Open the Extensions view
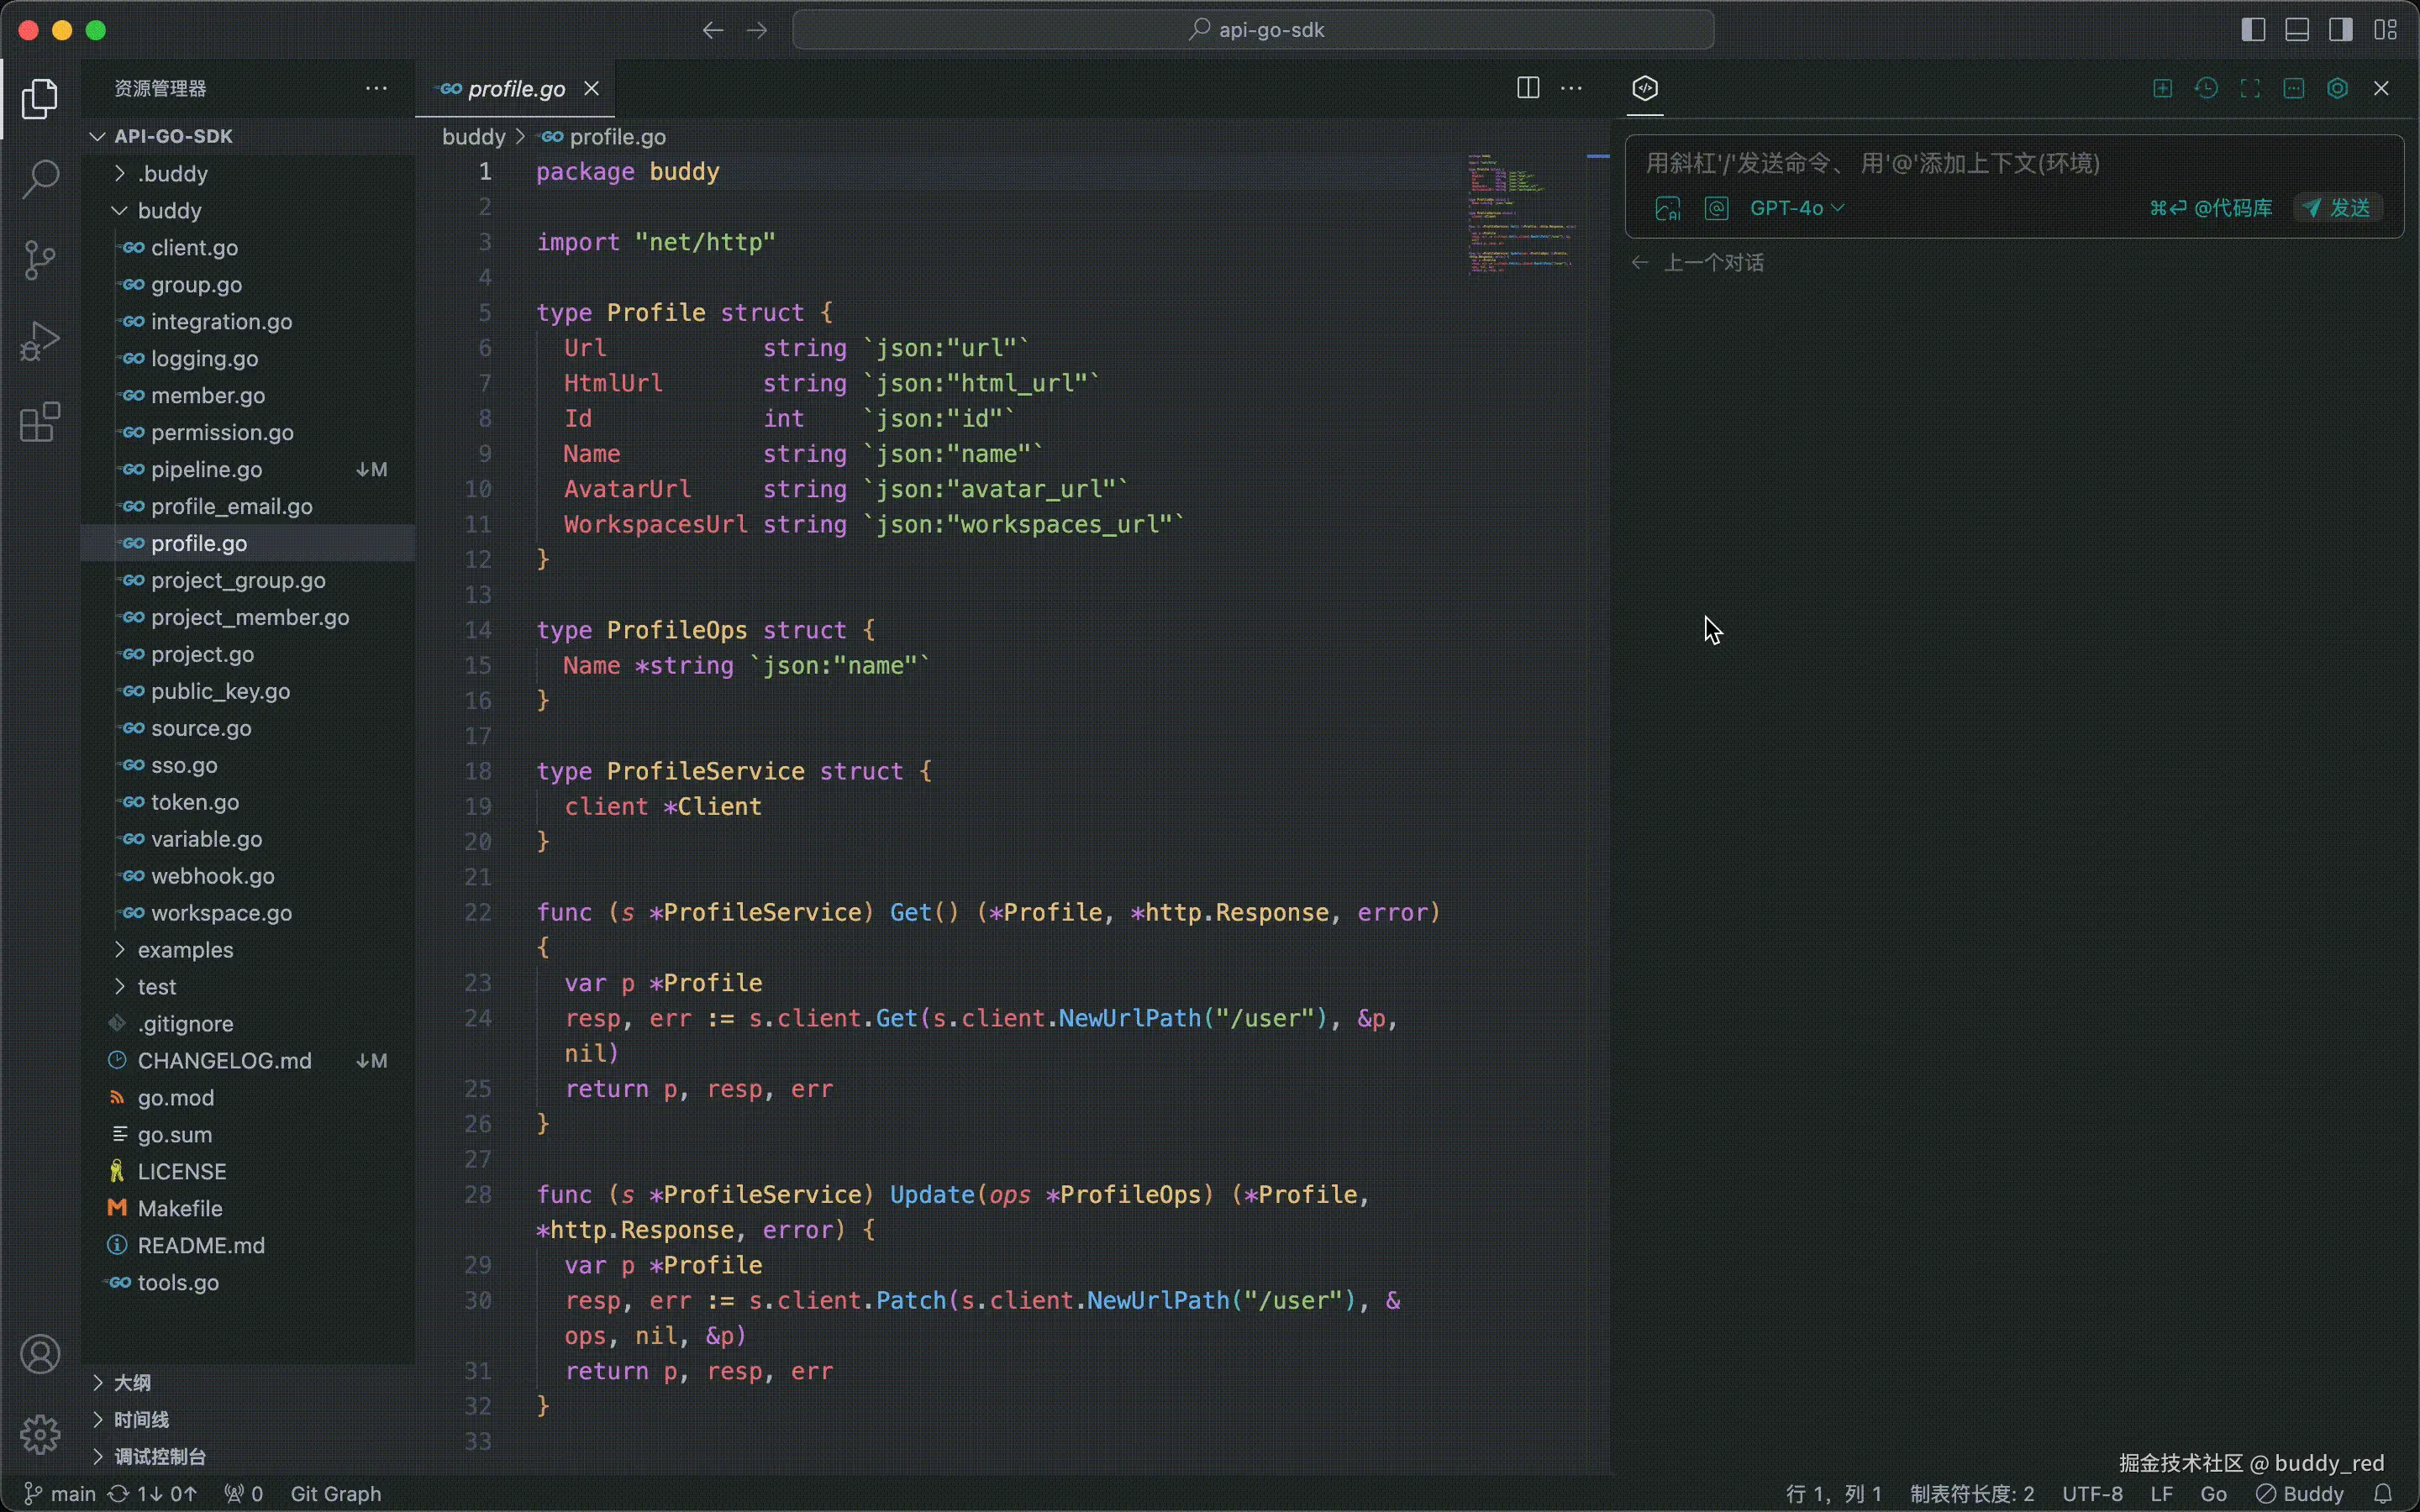This screenshot has width=2420, height=1512. (40, 423)
